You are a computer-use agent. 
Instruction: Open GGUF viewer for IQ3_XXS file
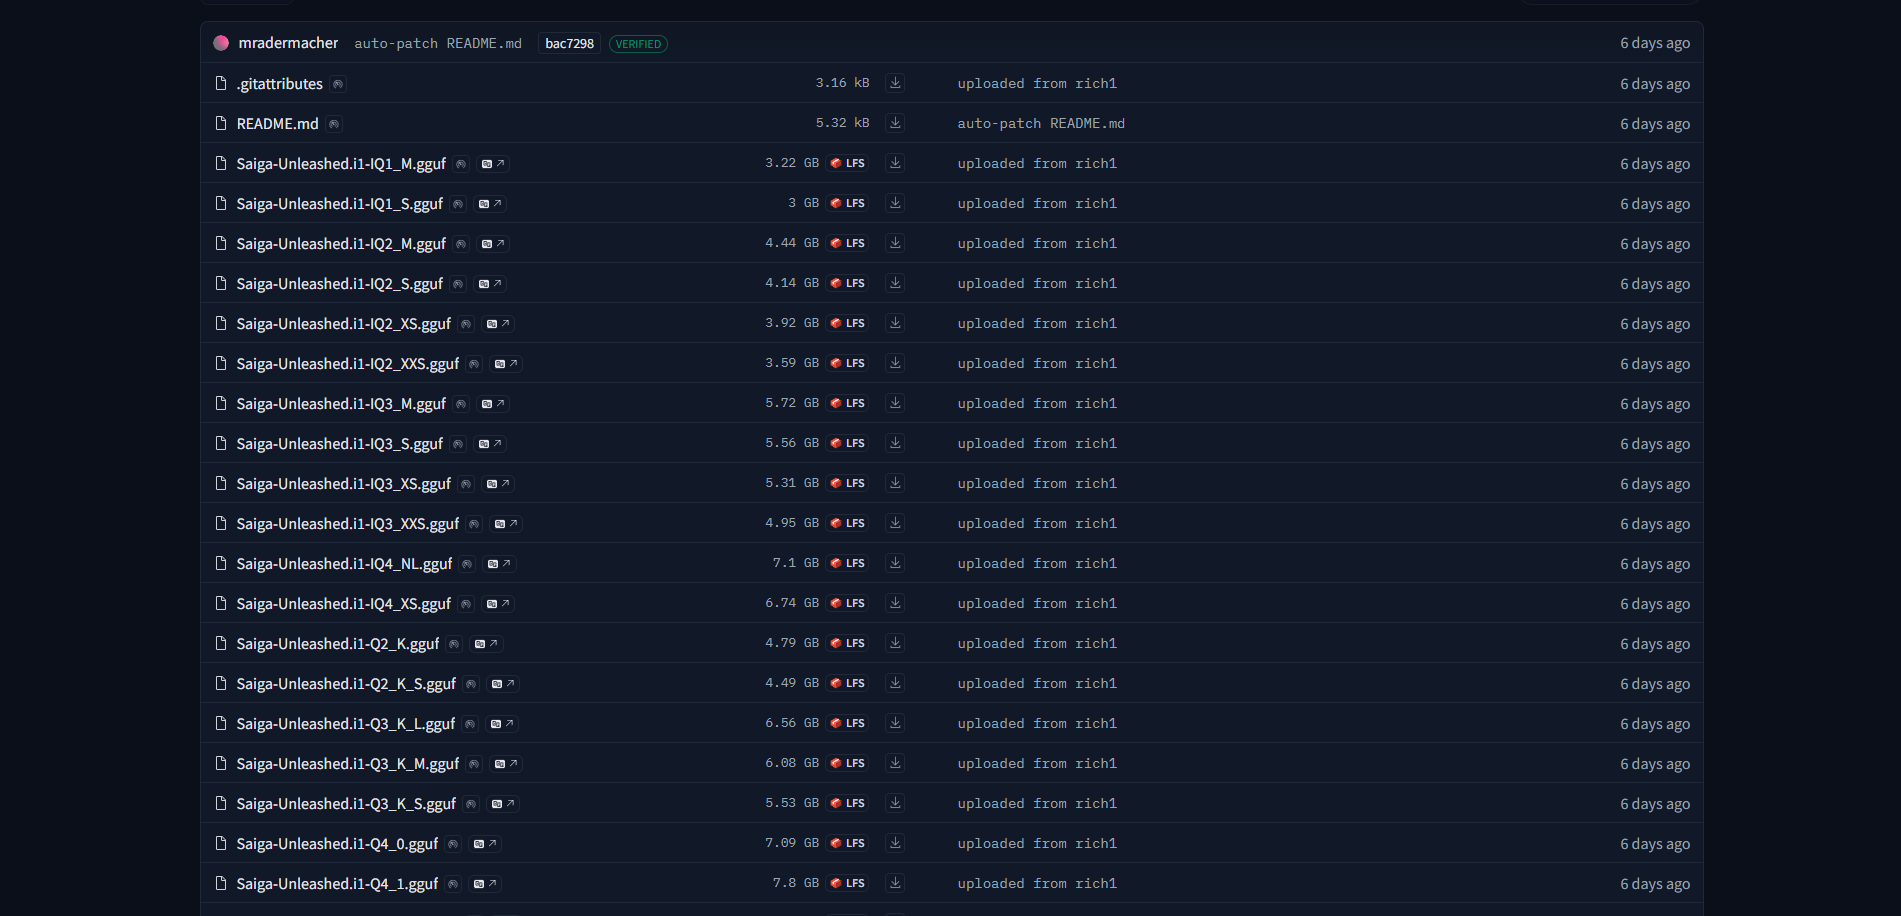(x=506, y=524)
